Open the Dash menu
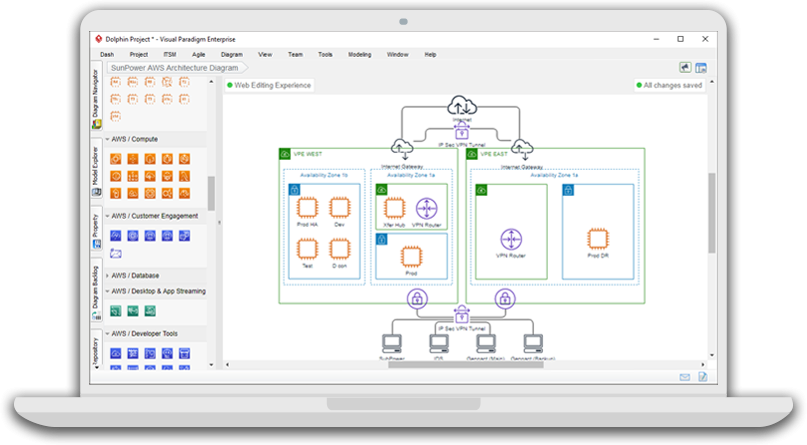Viewport: 807px width, 445px height. click(x=107, y=55)
